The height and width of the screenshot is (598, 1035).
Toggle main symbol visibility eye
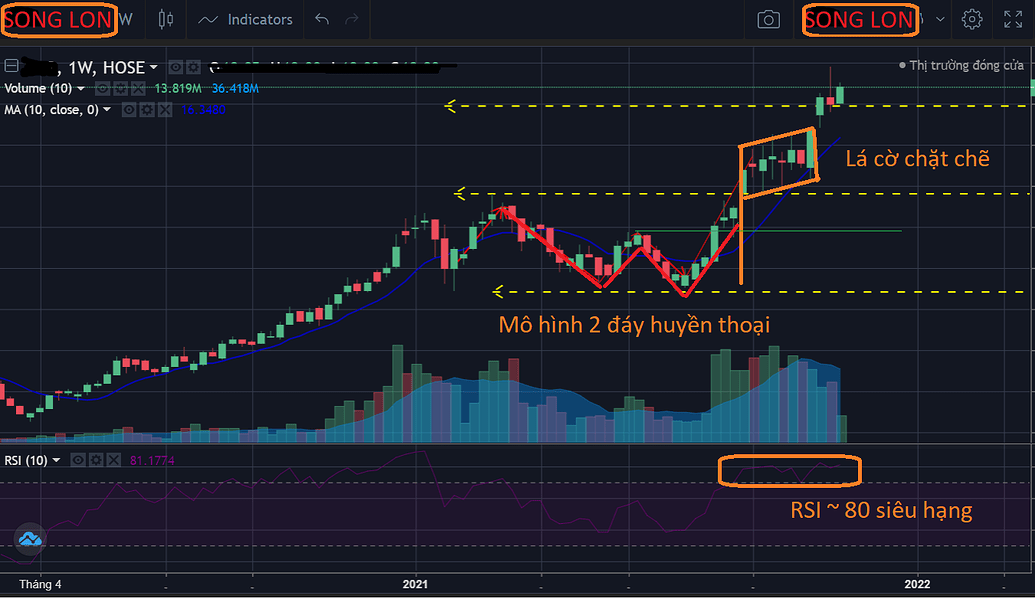point(176,67)
